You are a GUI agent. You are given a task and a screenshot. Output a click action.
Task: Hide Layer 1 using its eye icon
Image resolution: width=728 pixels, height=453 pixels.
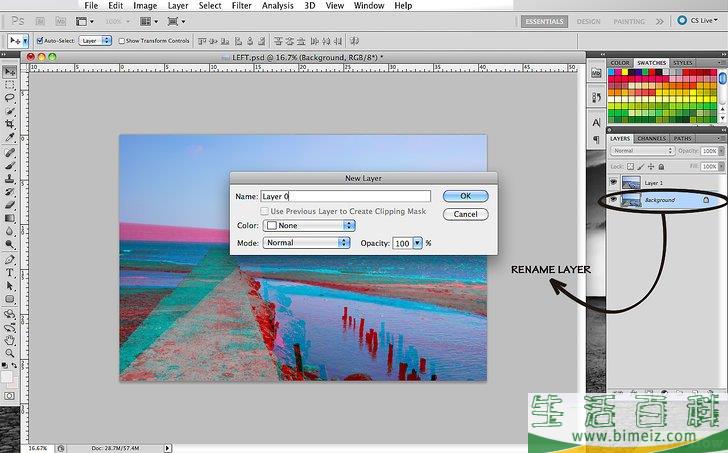tap(613, 183)
